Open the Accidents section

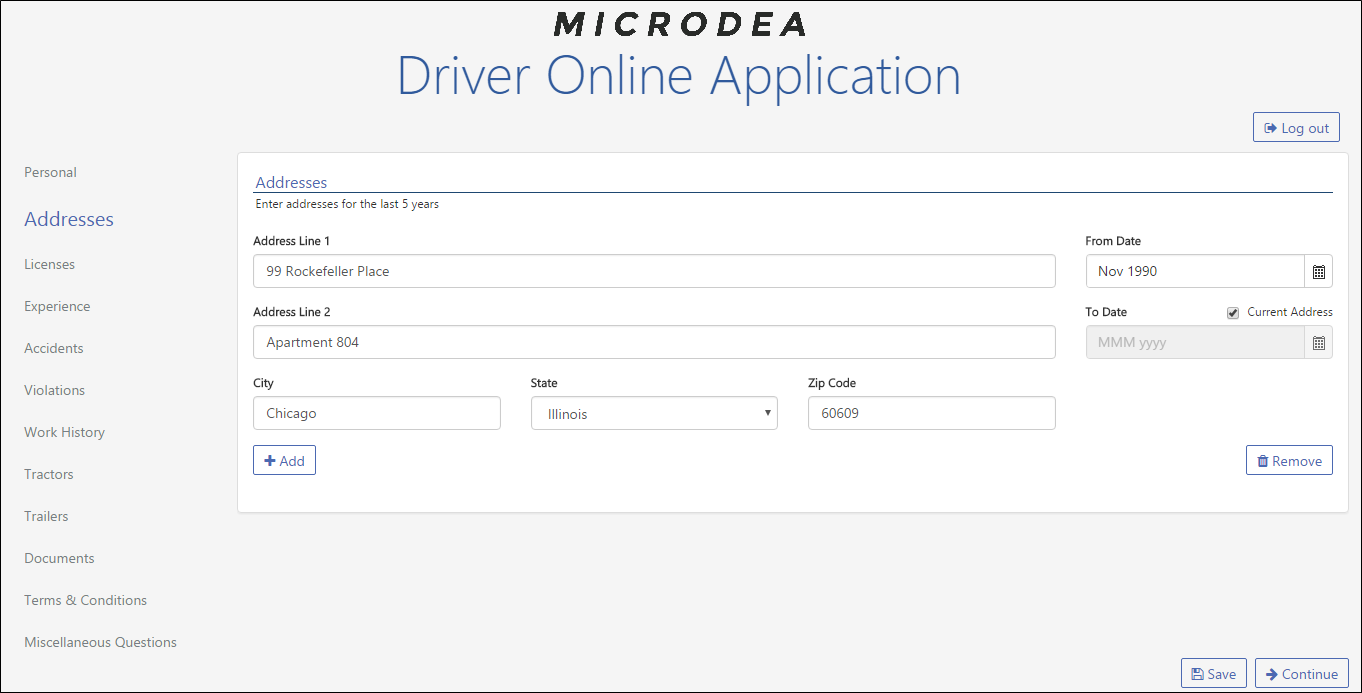pyautogui.click(x=54, y=348)
